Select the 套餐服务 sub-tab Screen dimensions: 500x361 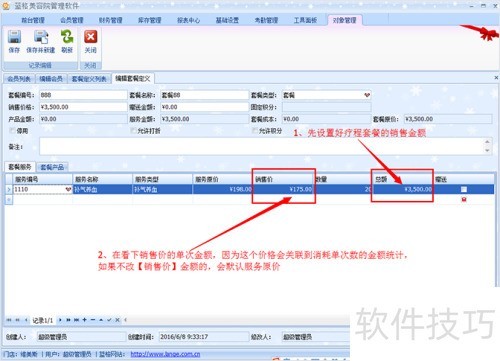(20, 167)
